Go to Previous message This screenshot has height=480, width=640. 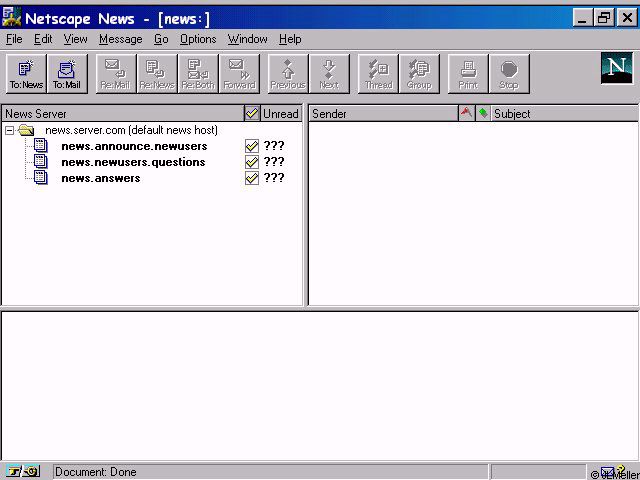(288, 74)
